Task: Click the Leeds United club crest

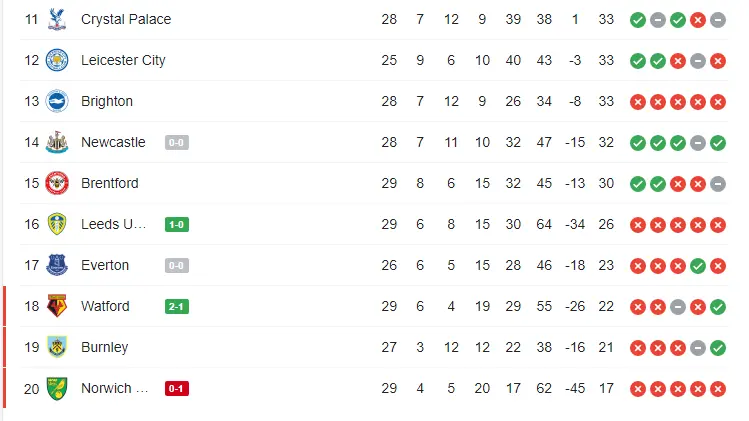Action: pyautogui.click(x=57, y=224)
